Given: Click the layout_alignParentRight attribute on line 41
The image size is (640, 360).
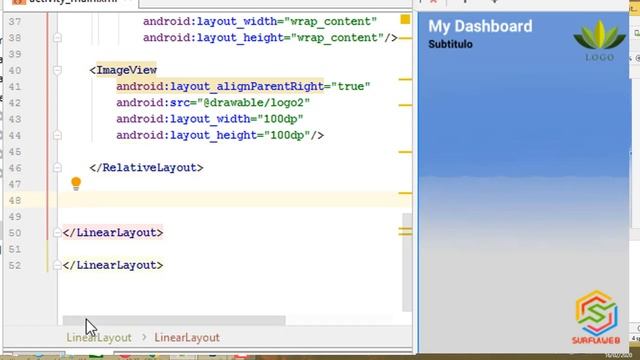Looking at the screenshot, I should click(x=220, y=87).
